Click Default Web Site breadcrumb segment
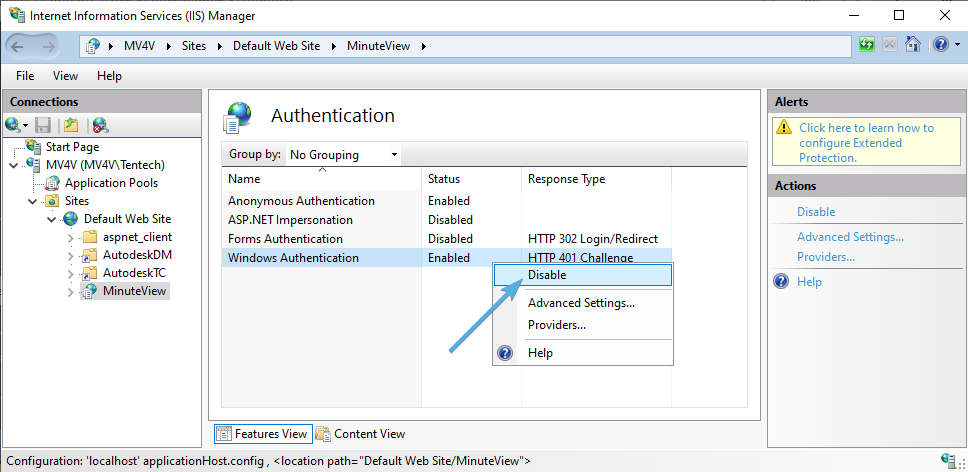This screenshot has height=472, width=968. [277, 46]
